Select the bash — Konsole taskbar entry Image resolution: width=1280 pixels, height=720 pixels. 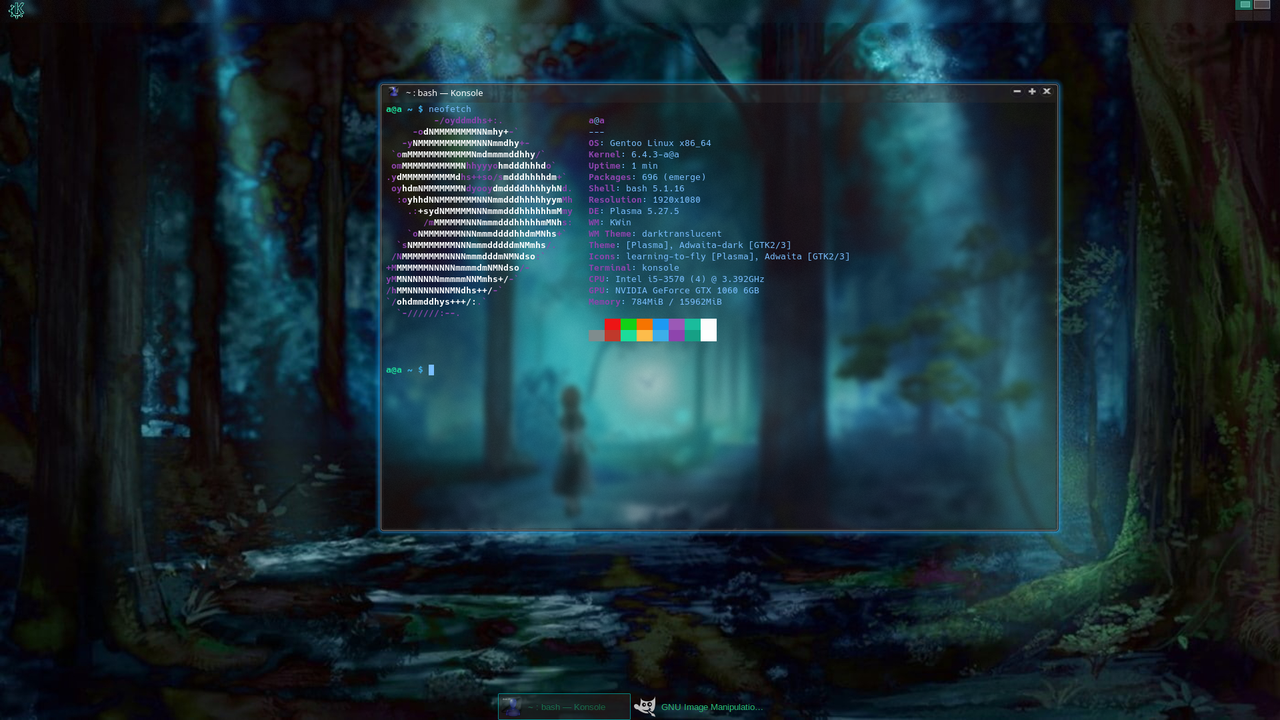(564, 707)
